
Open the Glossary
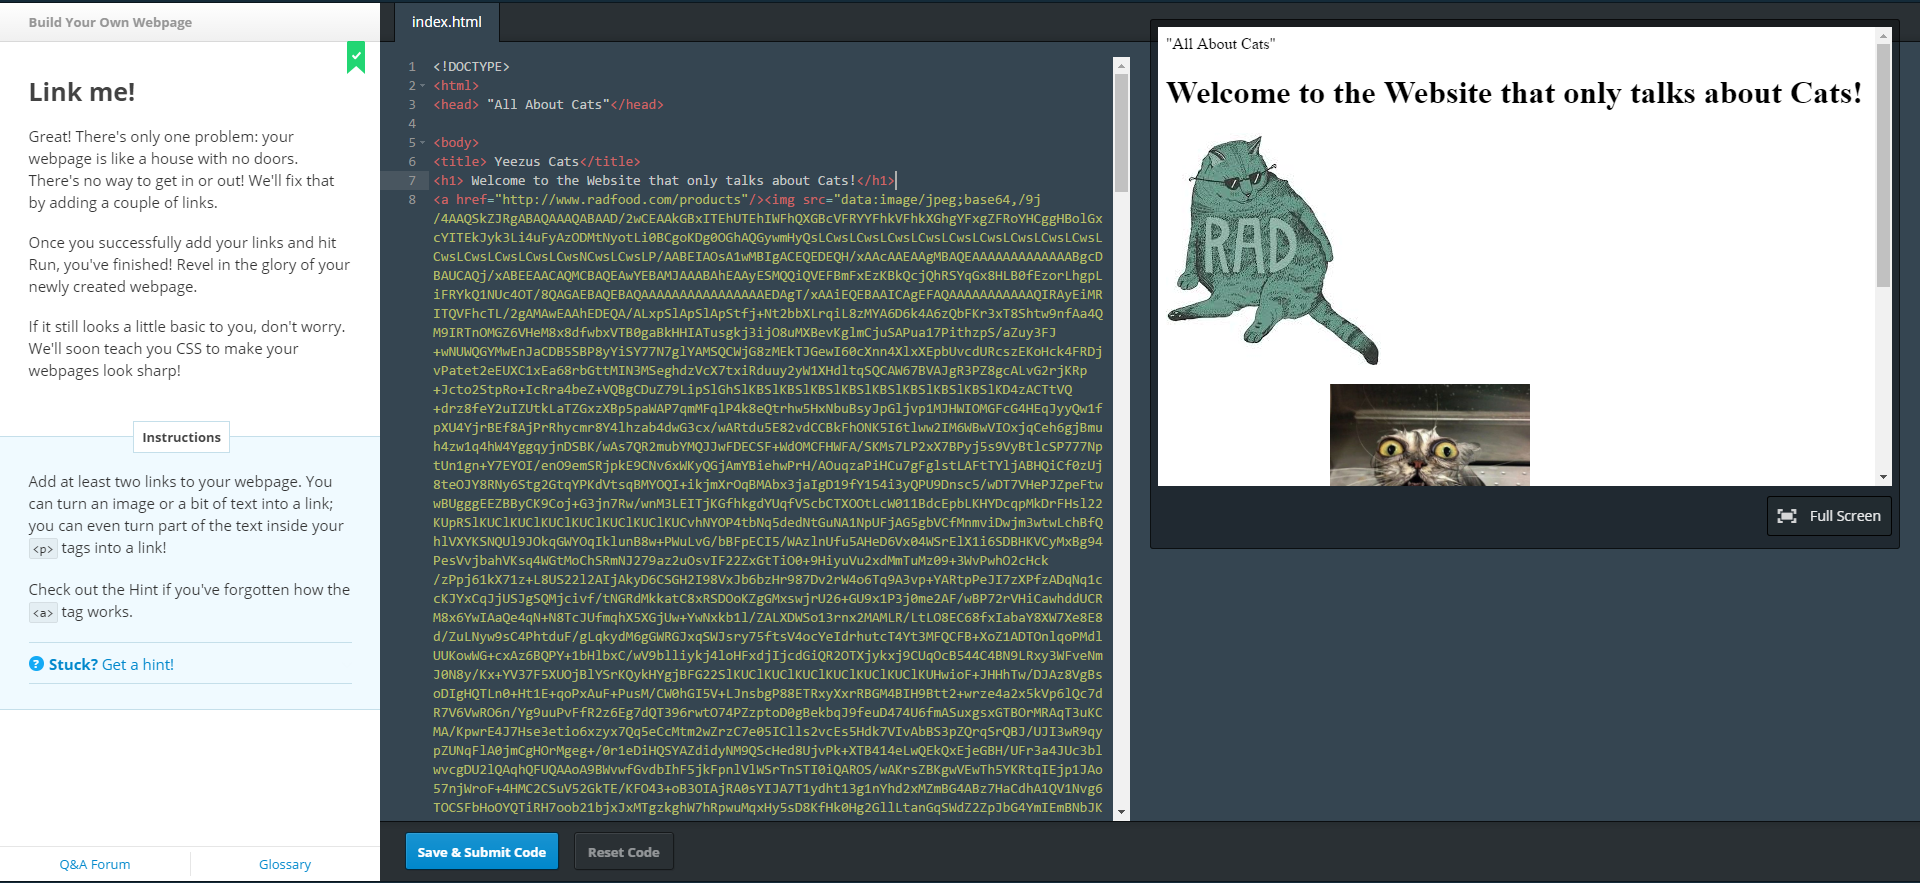point(285,864)
